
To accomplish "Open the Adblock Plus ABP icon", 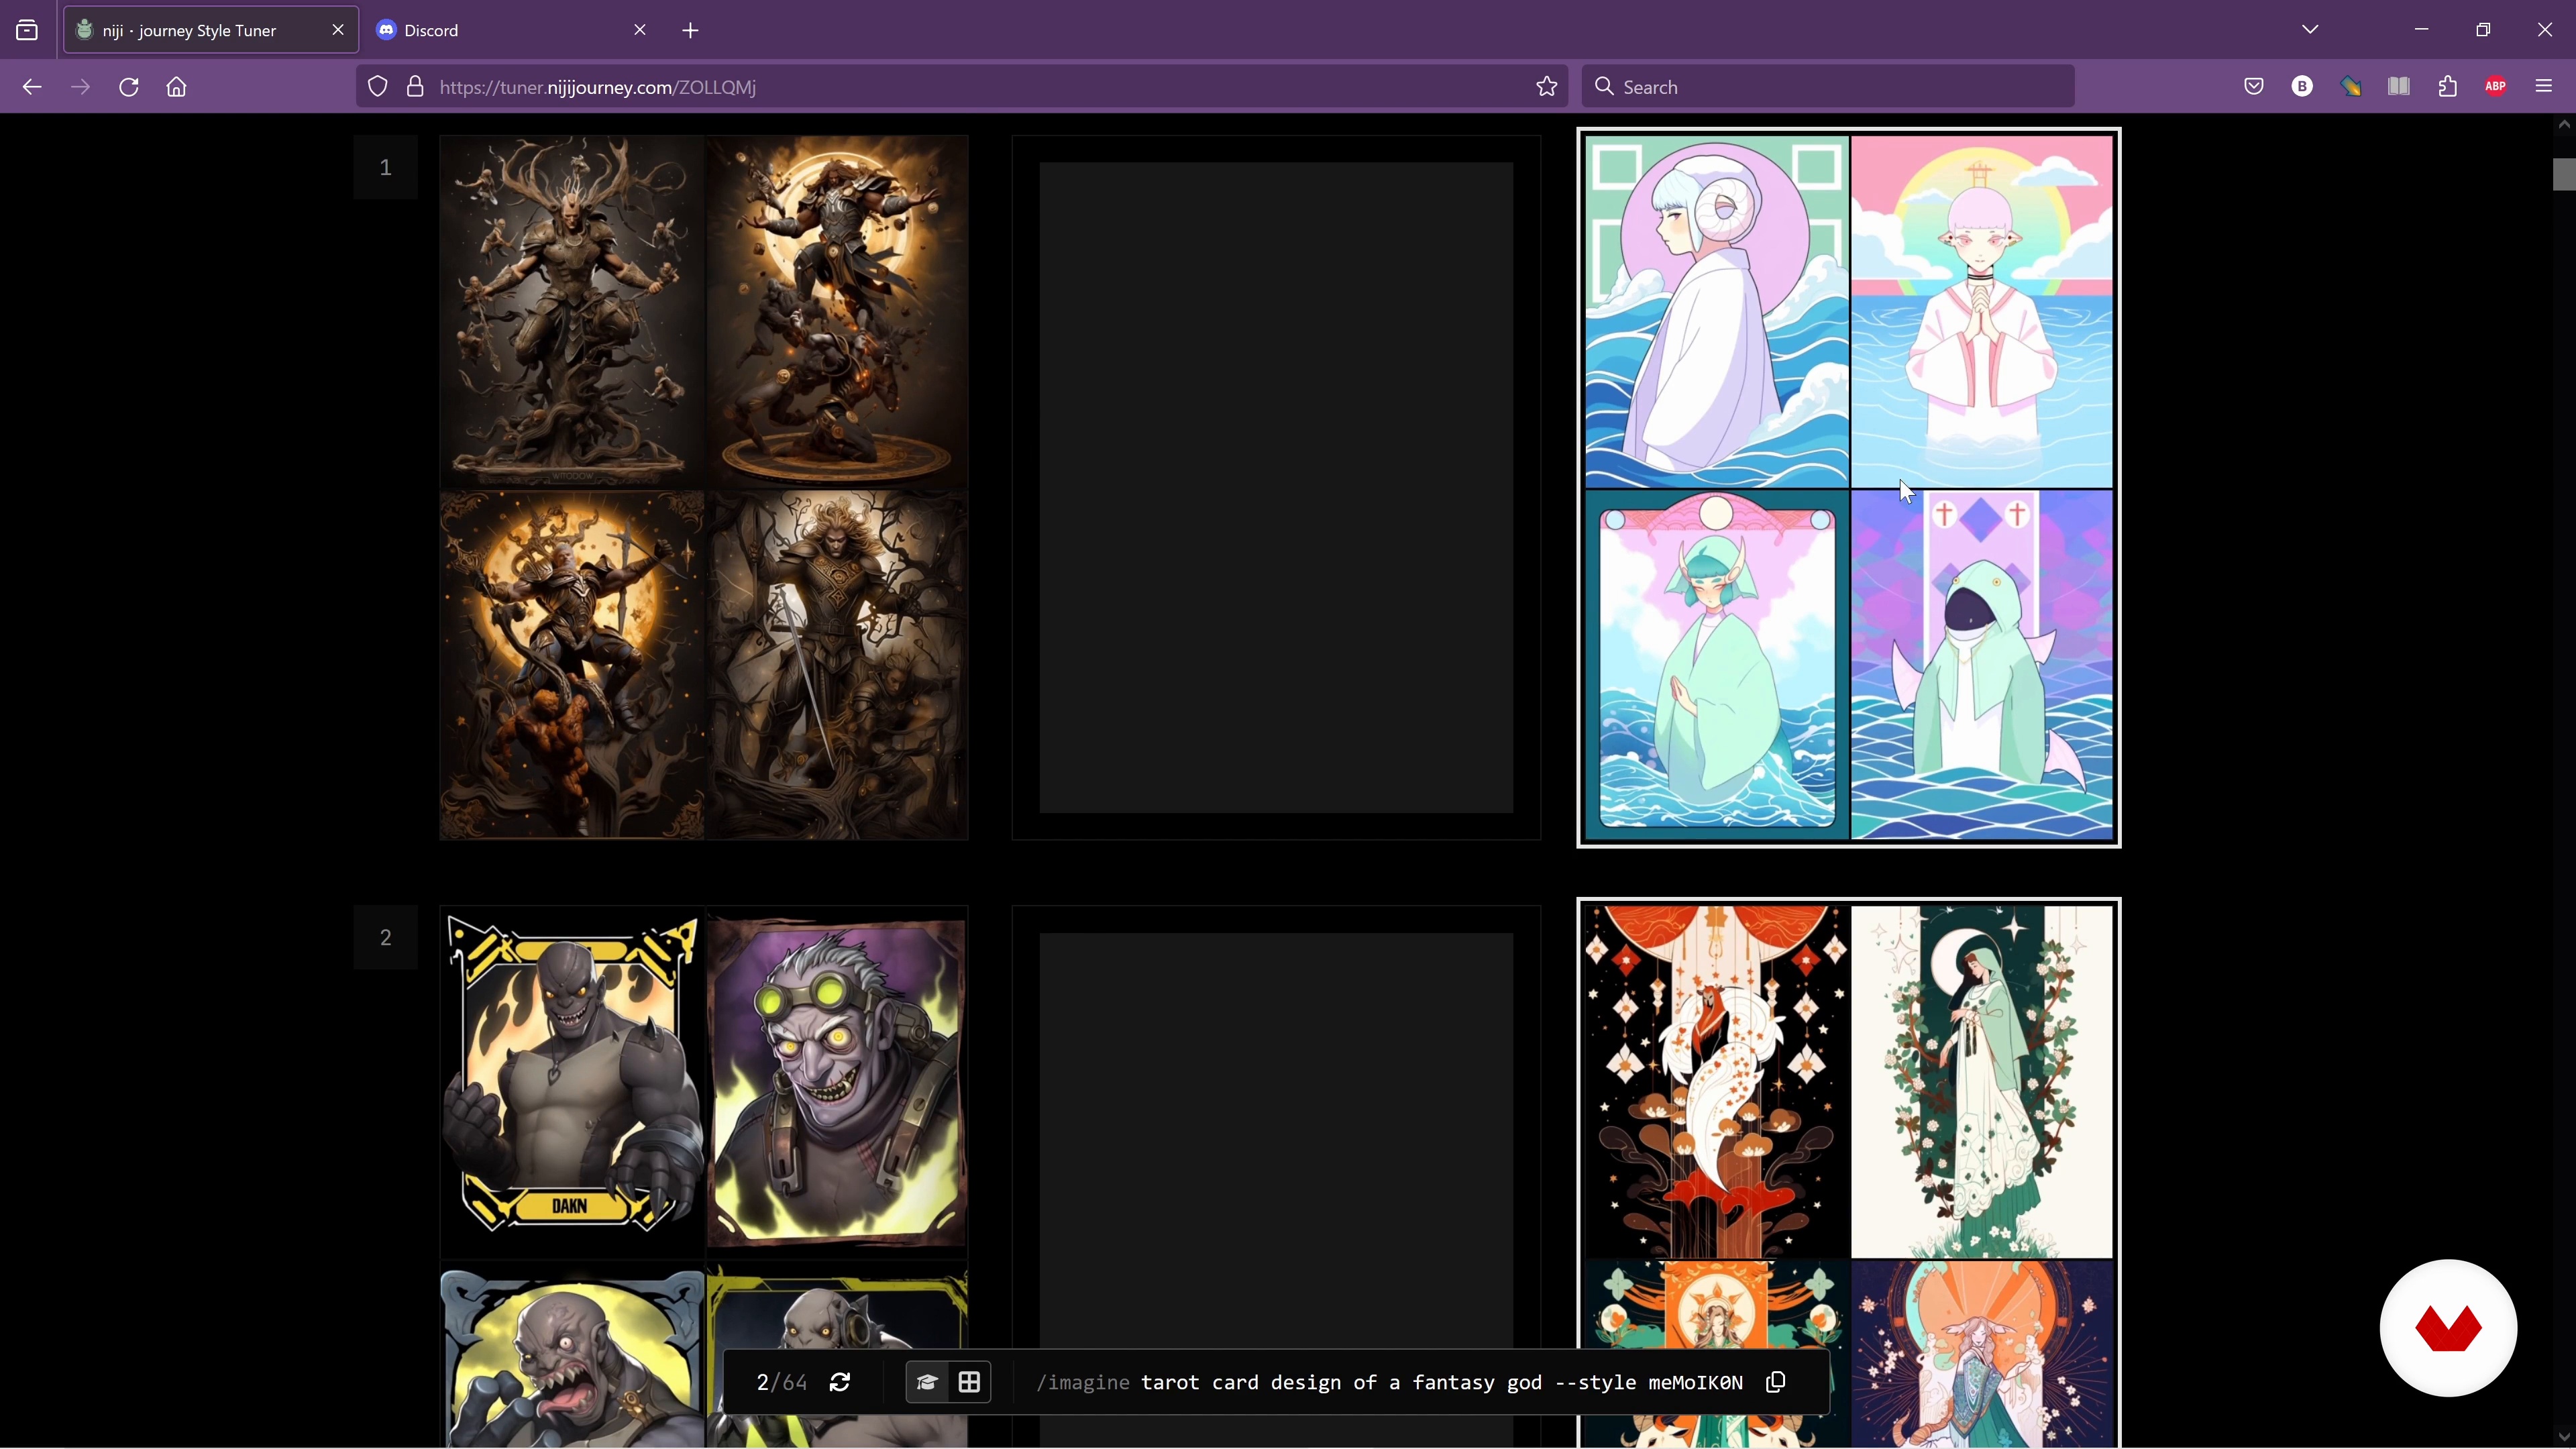I will (2496, 87).
